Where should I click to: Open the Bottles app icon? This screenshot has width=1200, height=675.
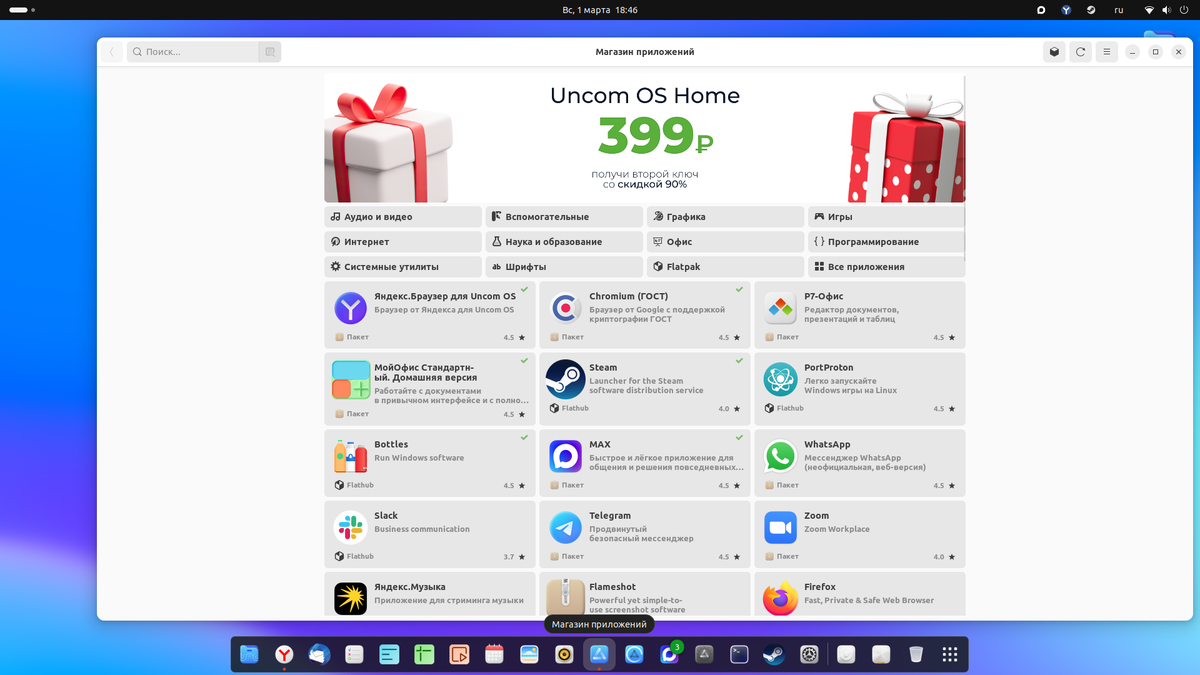point(351,457)
